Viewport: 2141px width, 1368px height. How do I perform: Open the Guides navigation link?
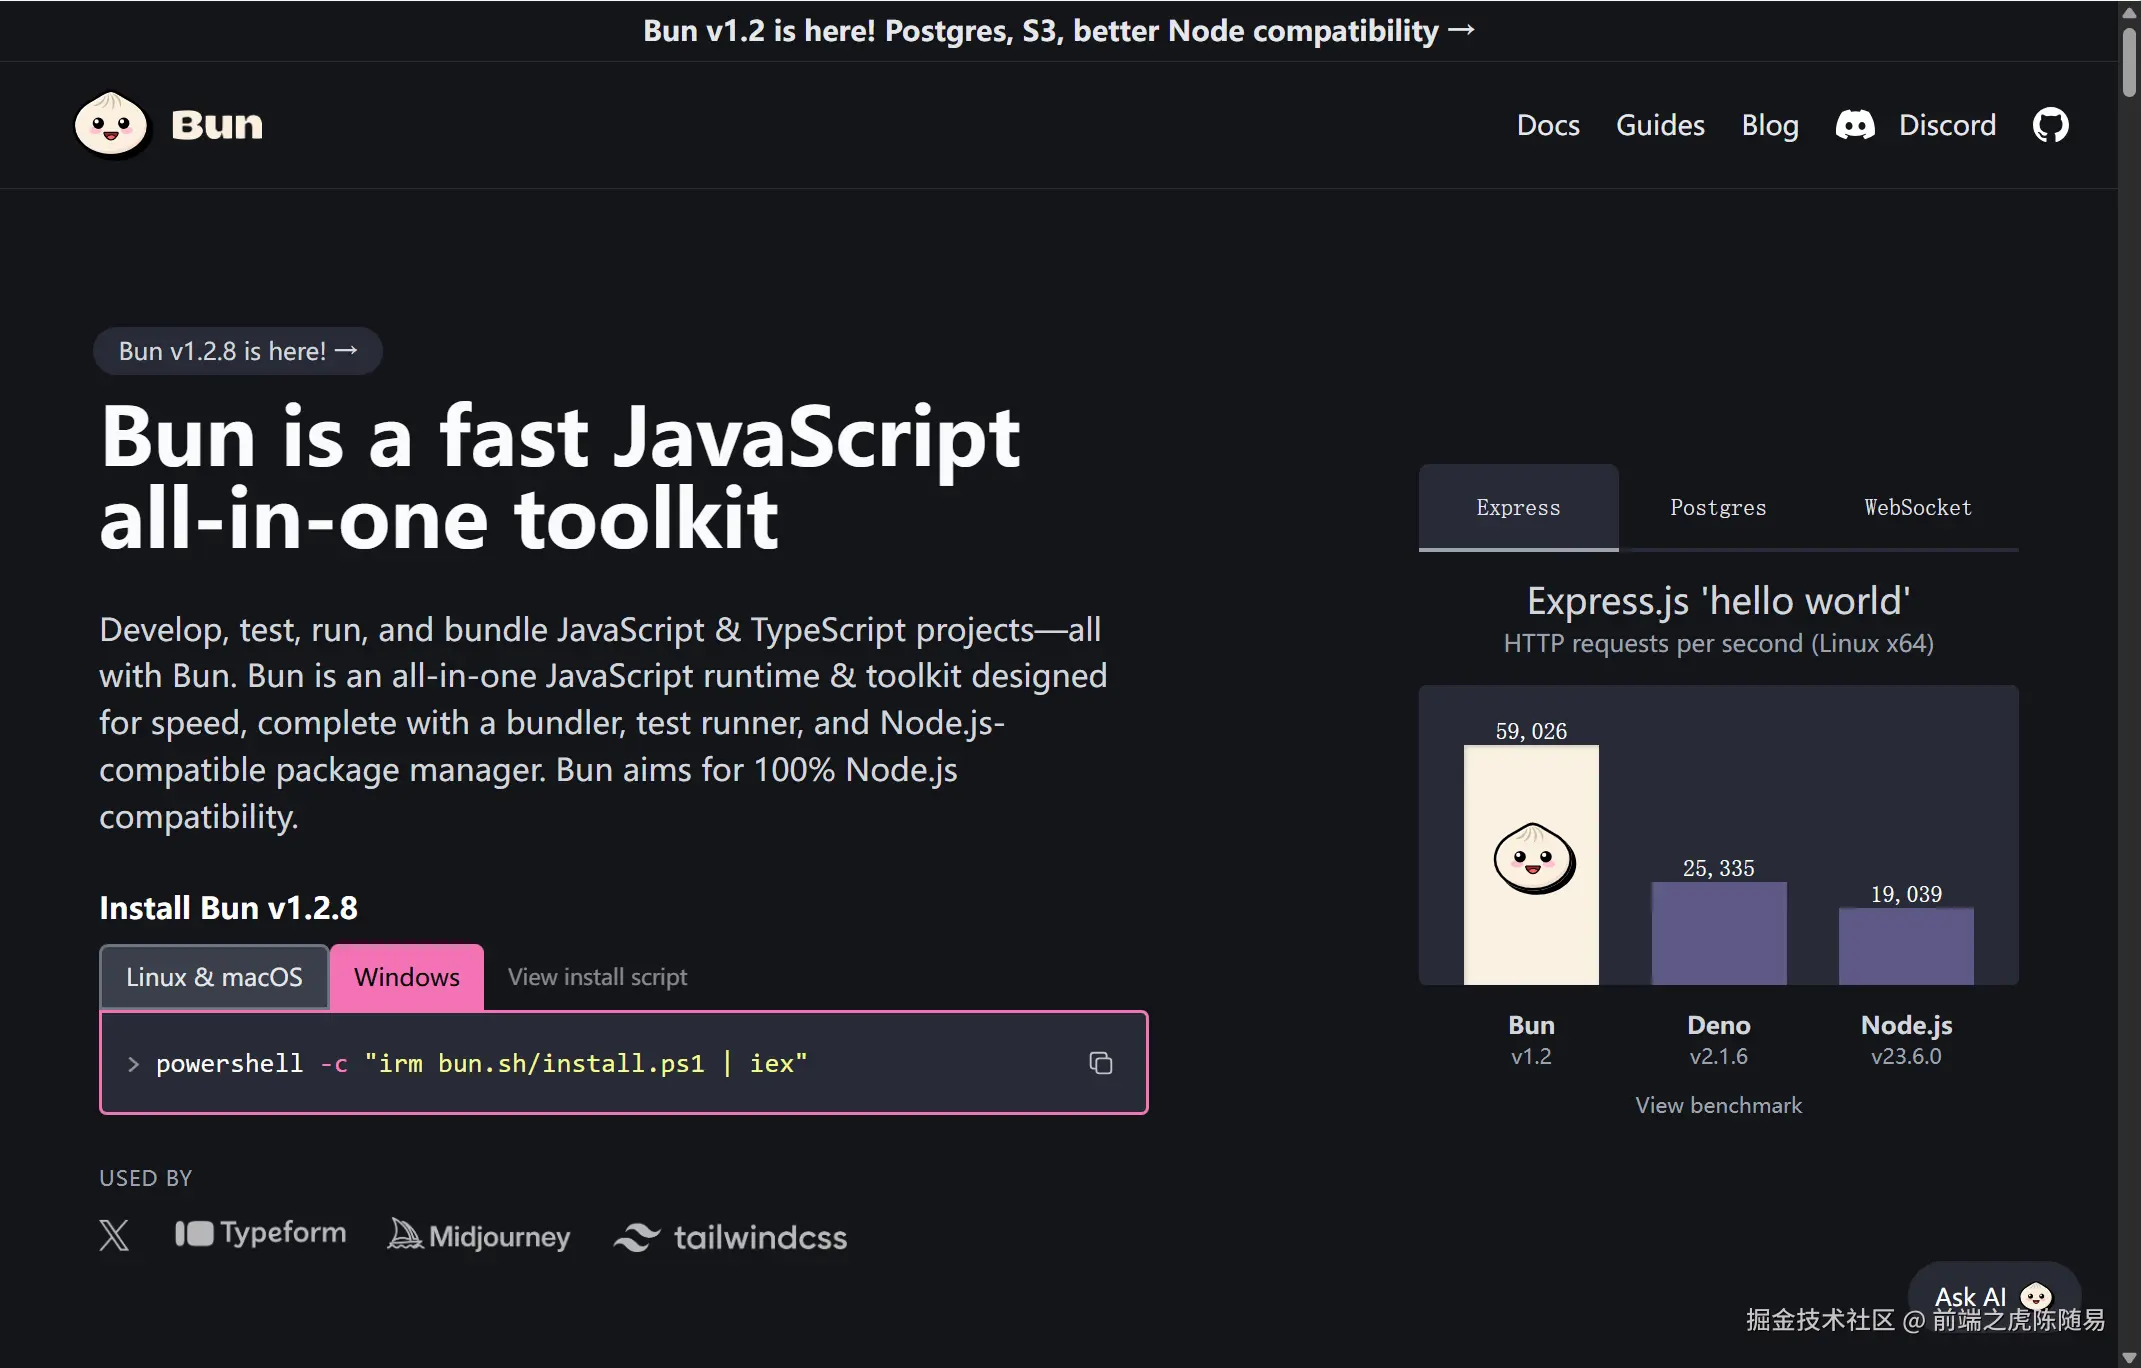point(1660,125)
